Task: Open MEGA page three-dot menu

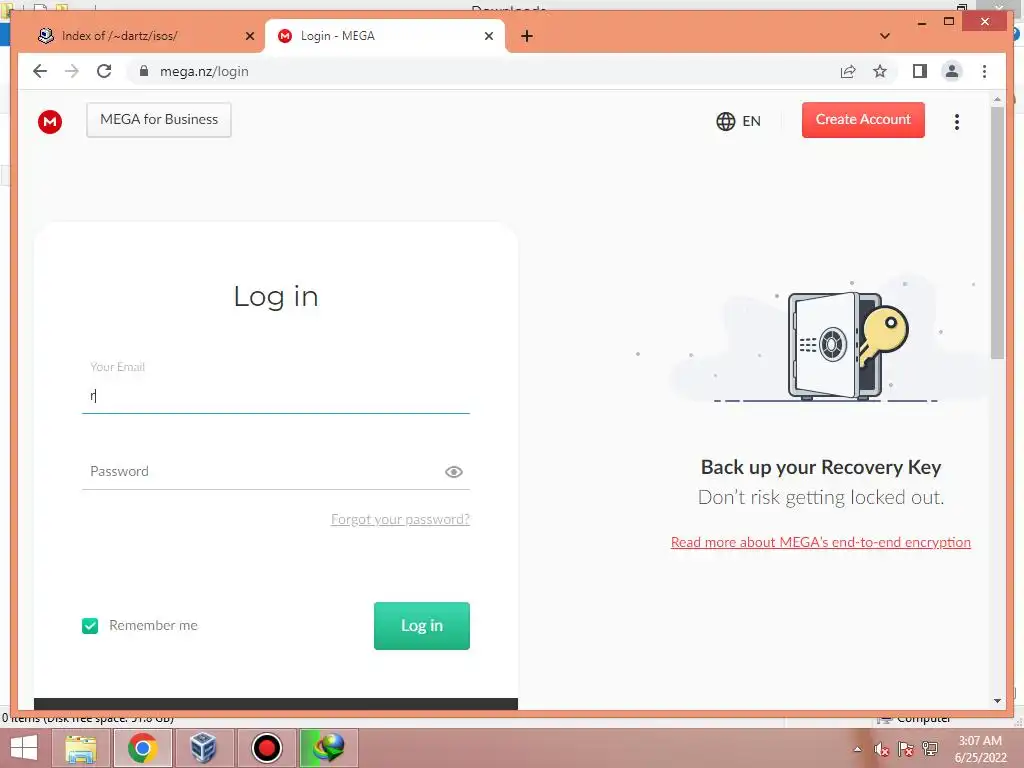Action: 957,121
